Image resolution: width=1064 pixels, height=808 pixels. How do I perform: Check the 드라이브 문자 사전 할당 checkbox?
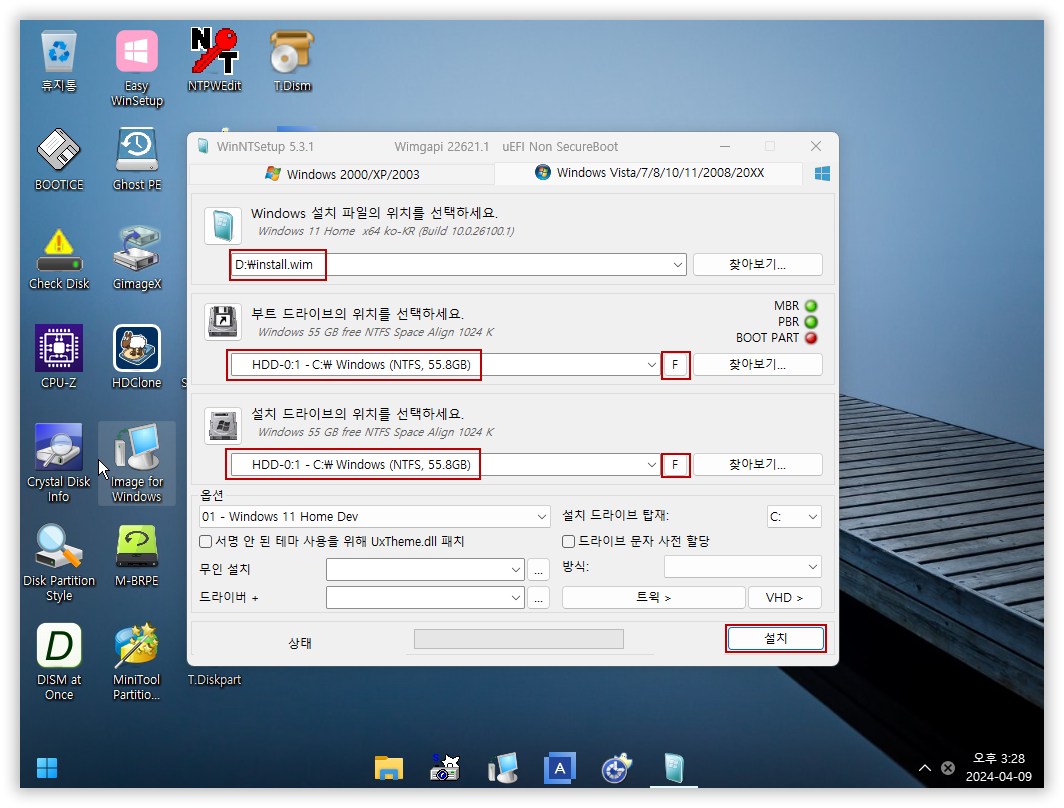pyautogui.click(x=569, y=541)
